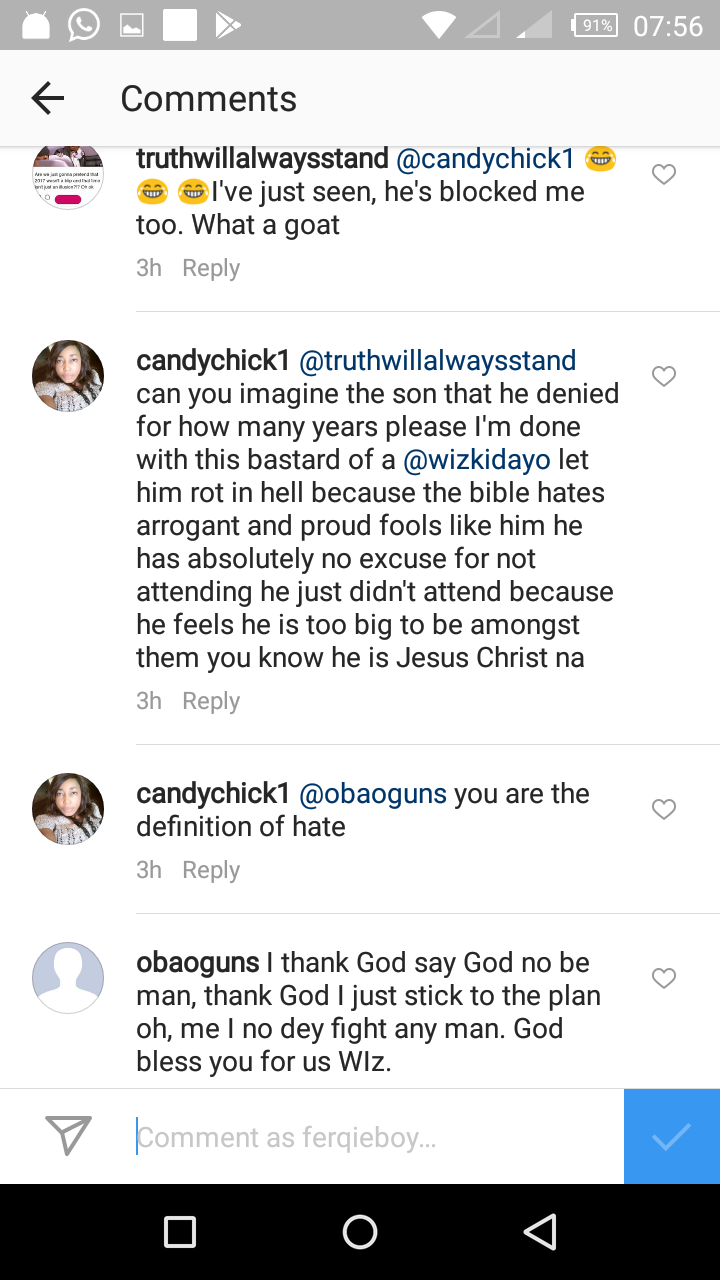Open the obaoguns username link
720x1280 pixels.
198,963
